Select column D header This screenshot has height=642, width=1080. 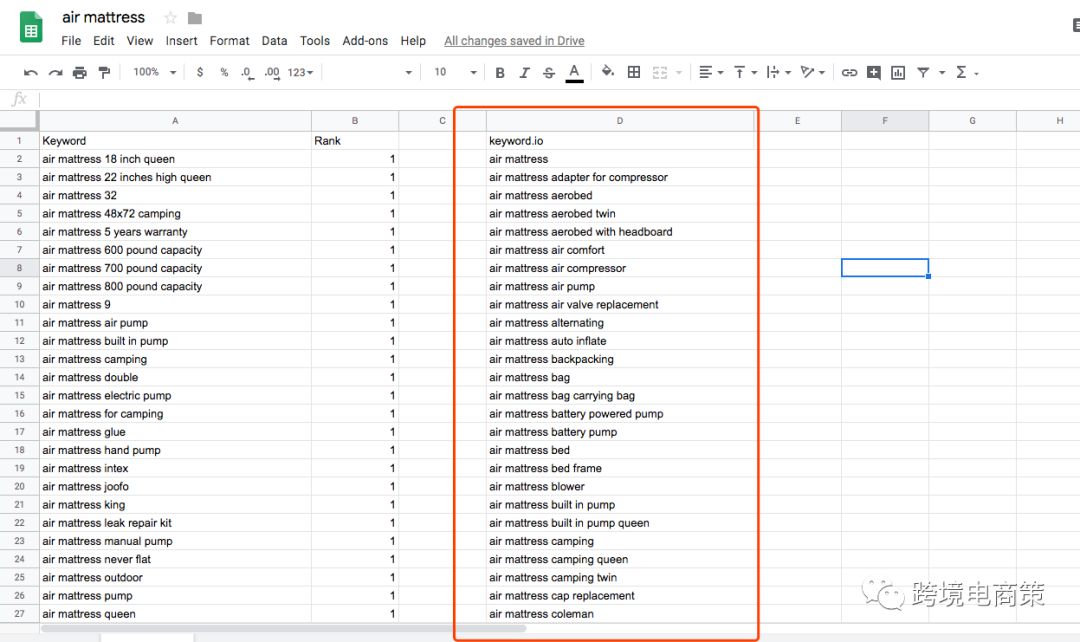[619, 121]
